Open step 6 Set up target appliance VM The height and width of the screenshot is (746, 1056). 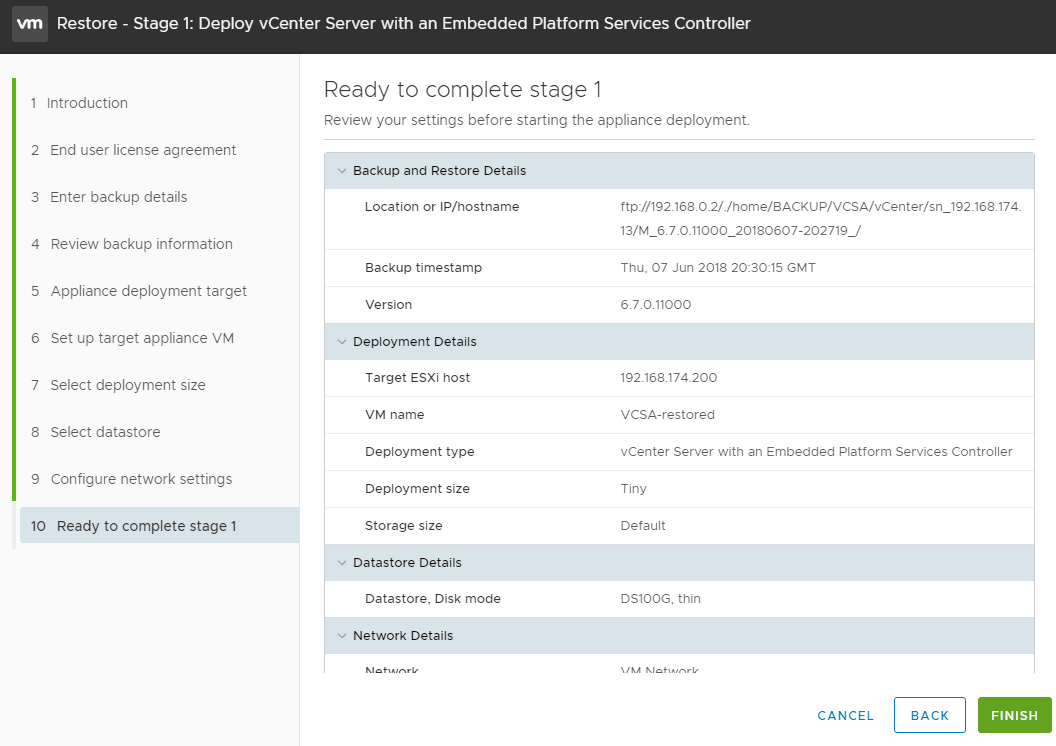click(133, 338)
